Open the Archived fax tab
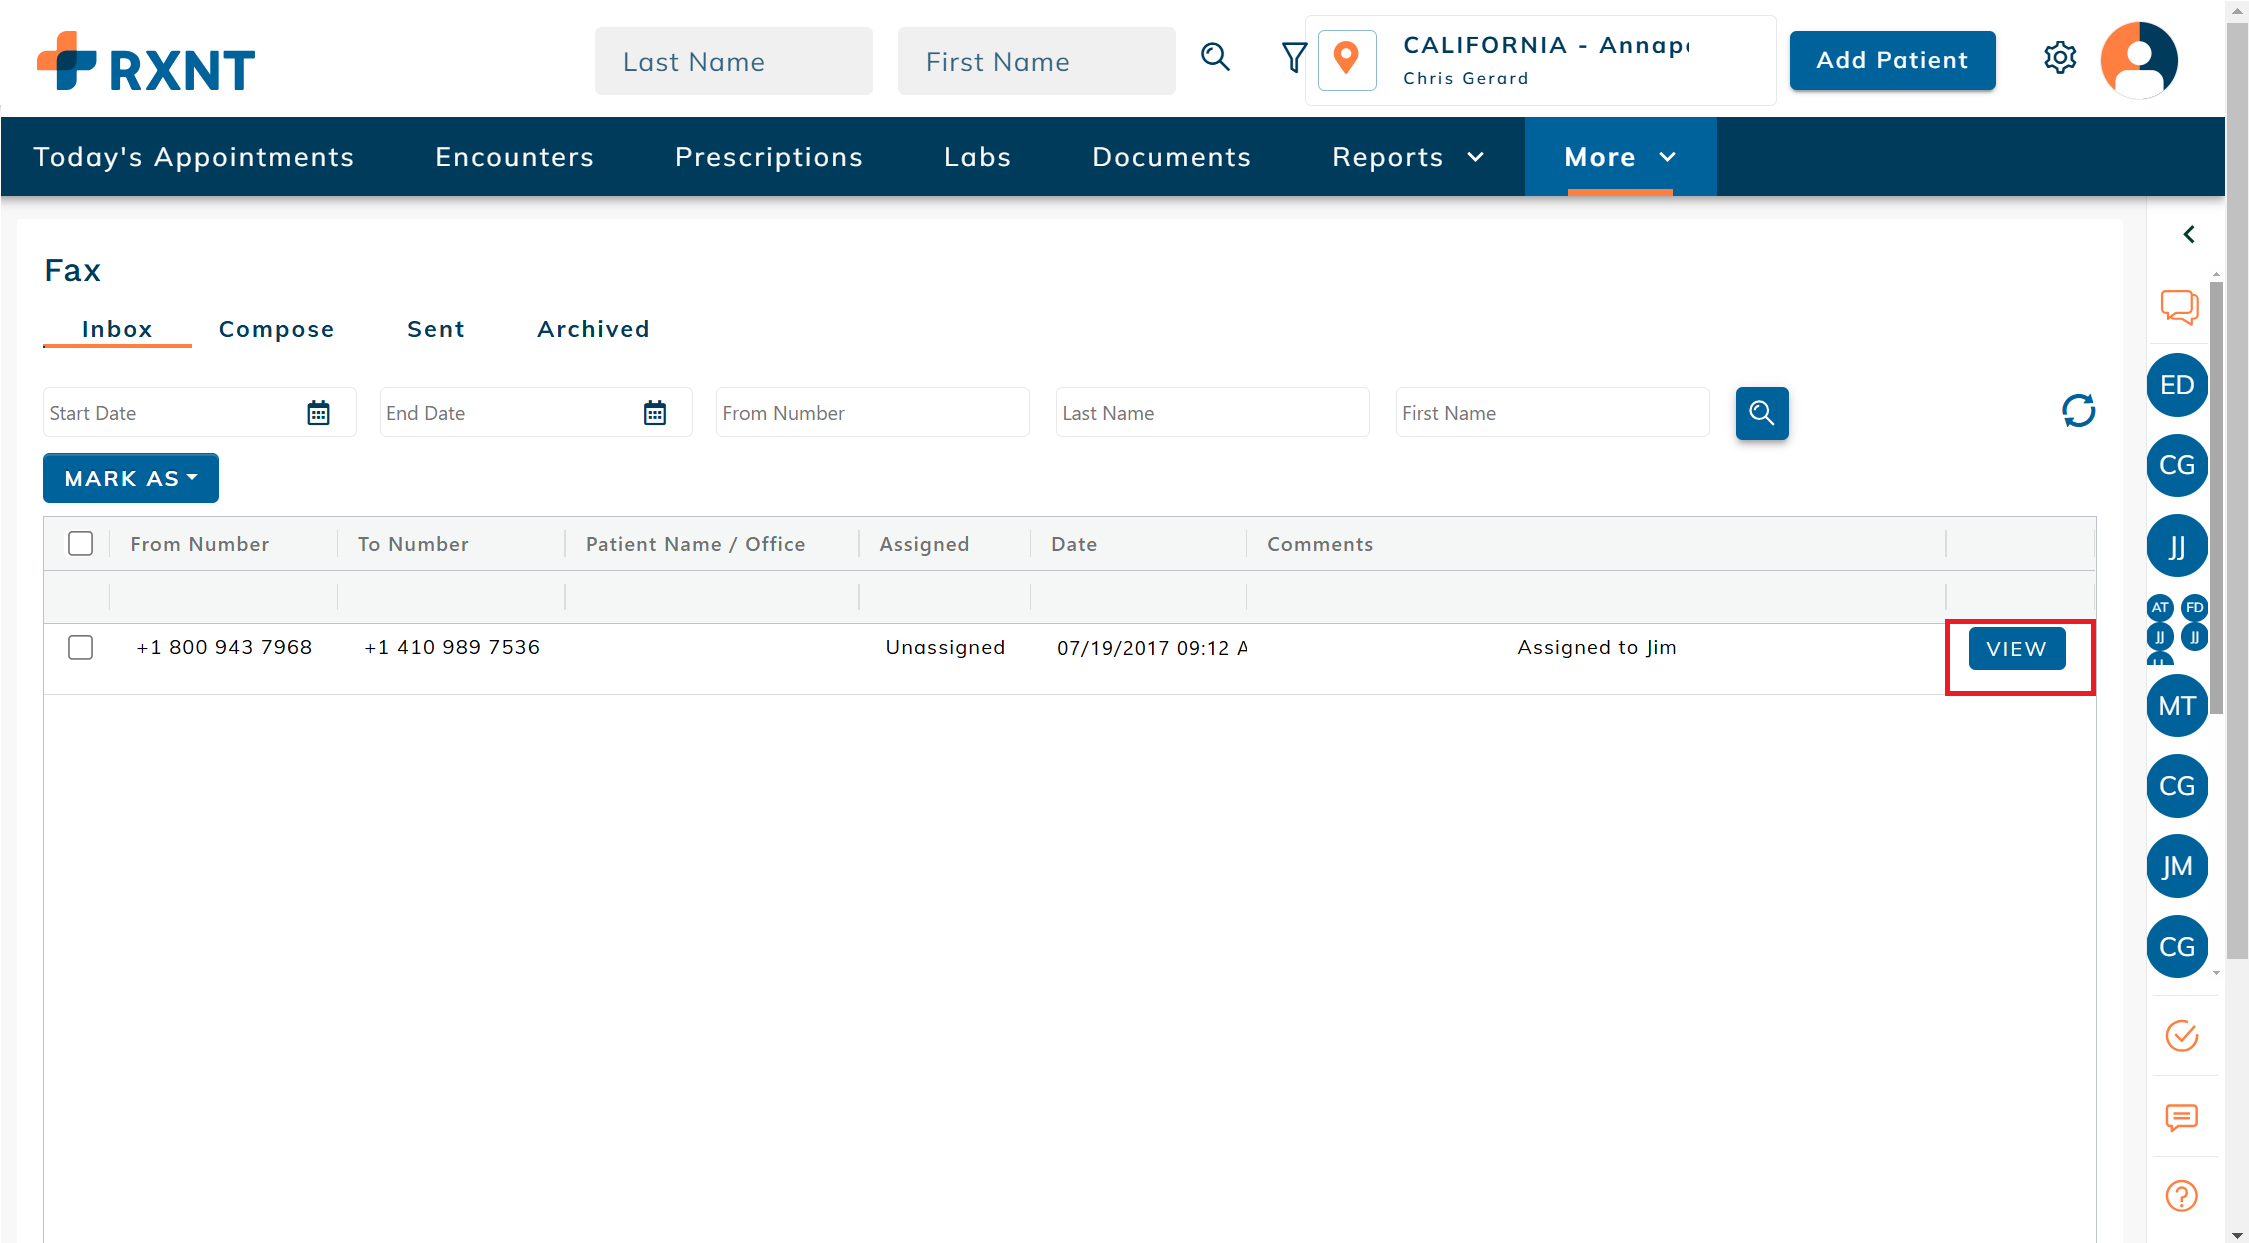Image resolution: width=2249 pixels, height=1243 pixels. [593, 329]
